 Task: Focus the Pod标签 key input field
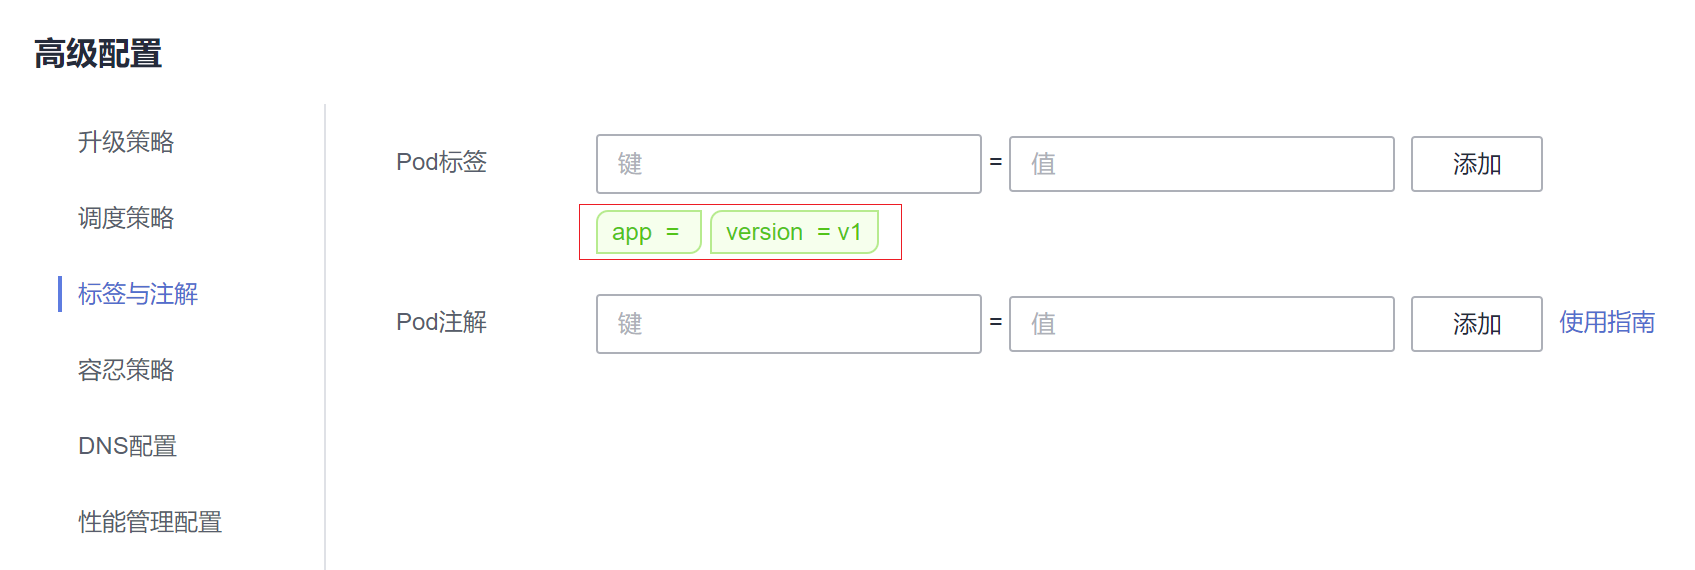click(788, 164)
